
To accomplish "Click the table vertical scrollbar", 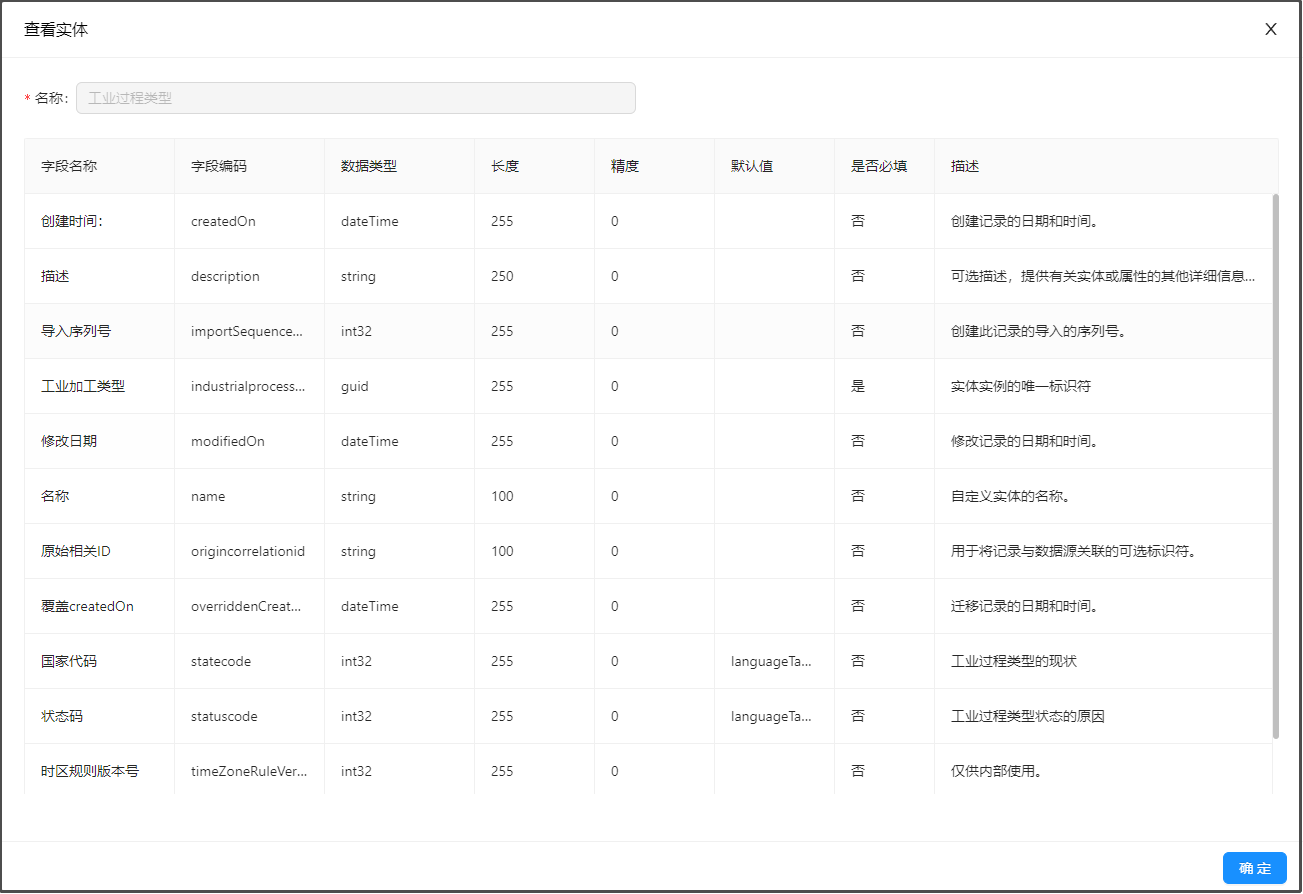I will click(x=1275, y=465).
